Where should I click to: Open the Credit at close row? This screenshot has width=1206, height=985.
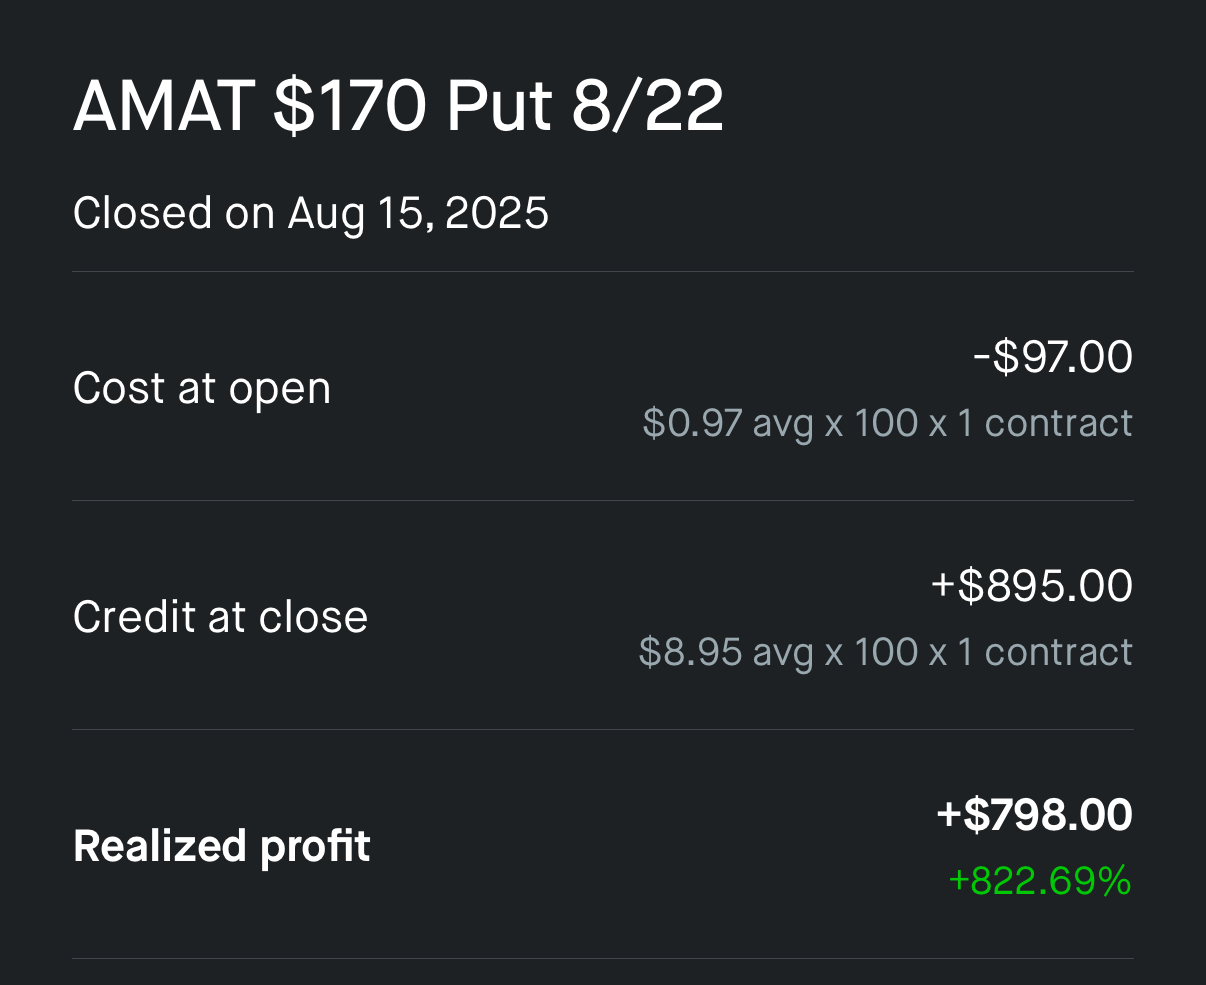tap(603, 616)
